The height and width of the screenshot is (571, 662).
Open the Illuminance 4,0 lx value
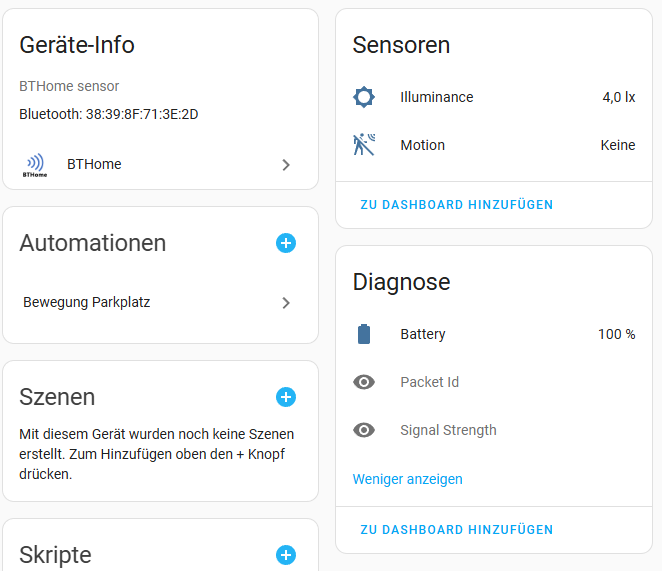(x=618, y=97)
